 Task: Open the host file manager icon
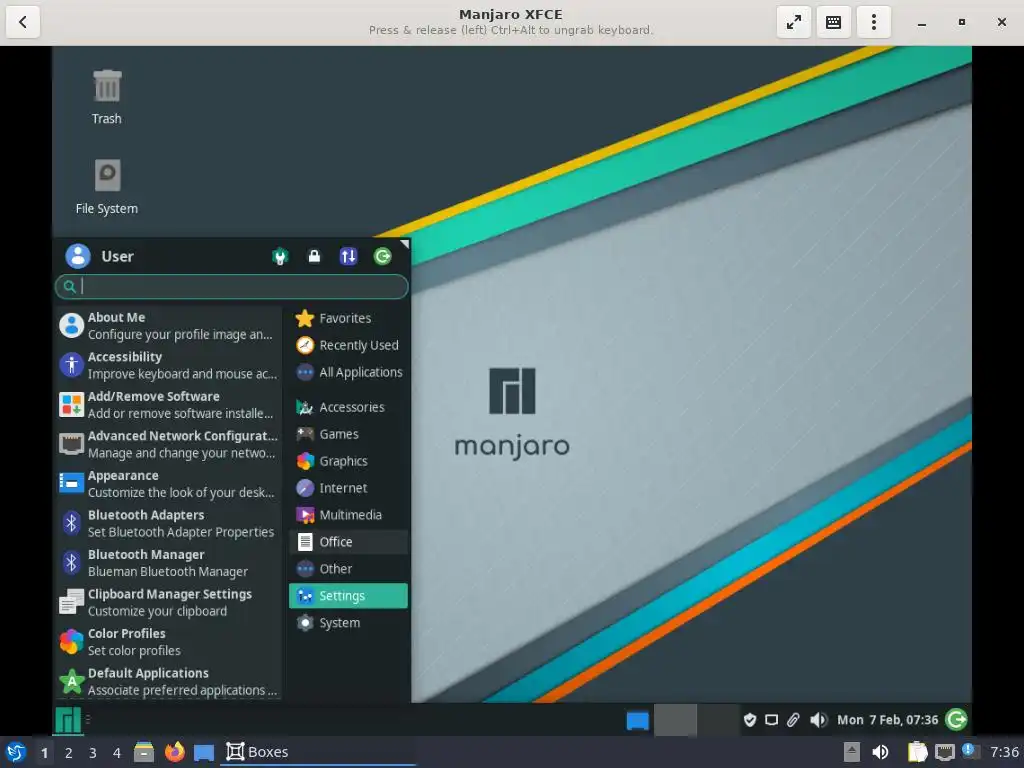(x=144, y=752)
